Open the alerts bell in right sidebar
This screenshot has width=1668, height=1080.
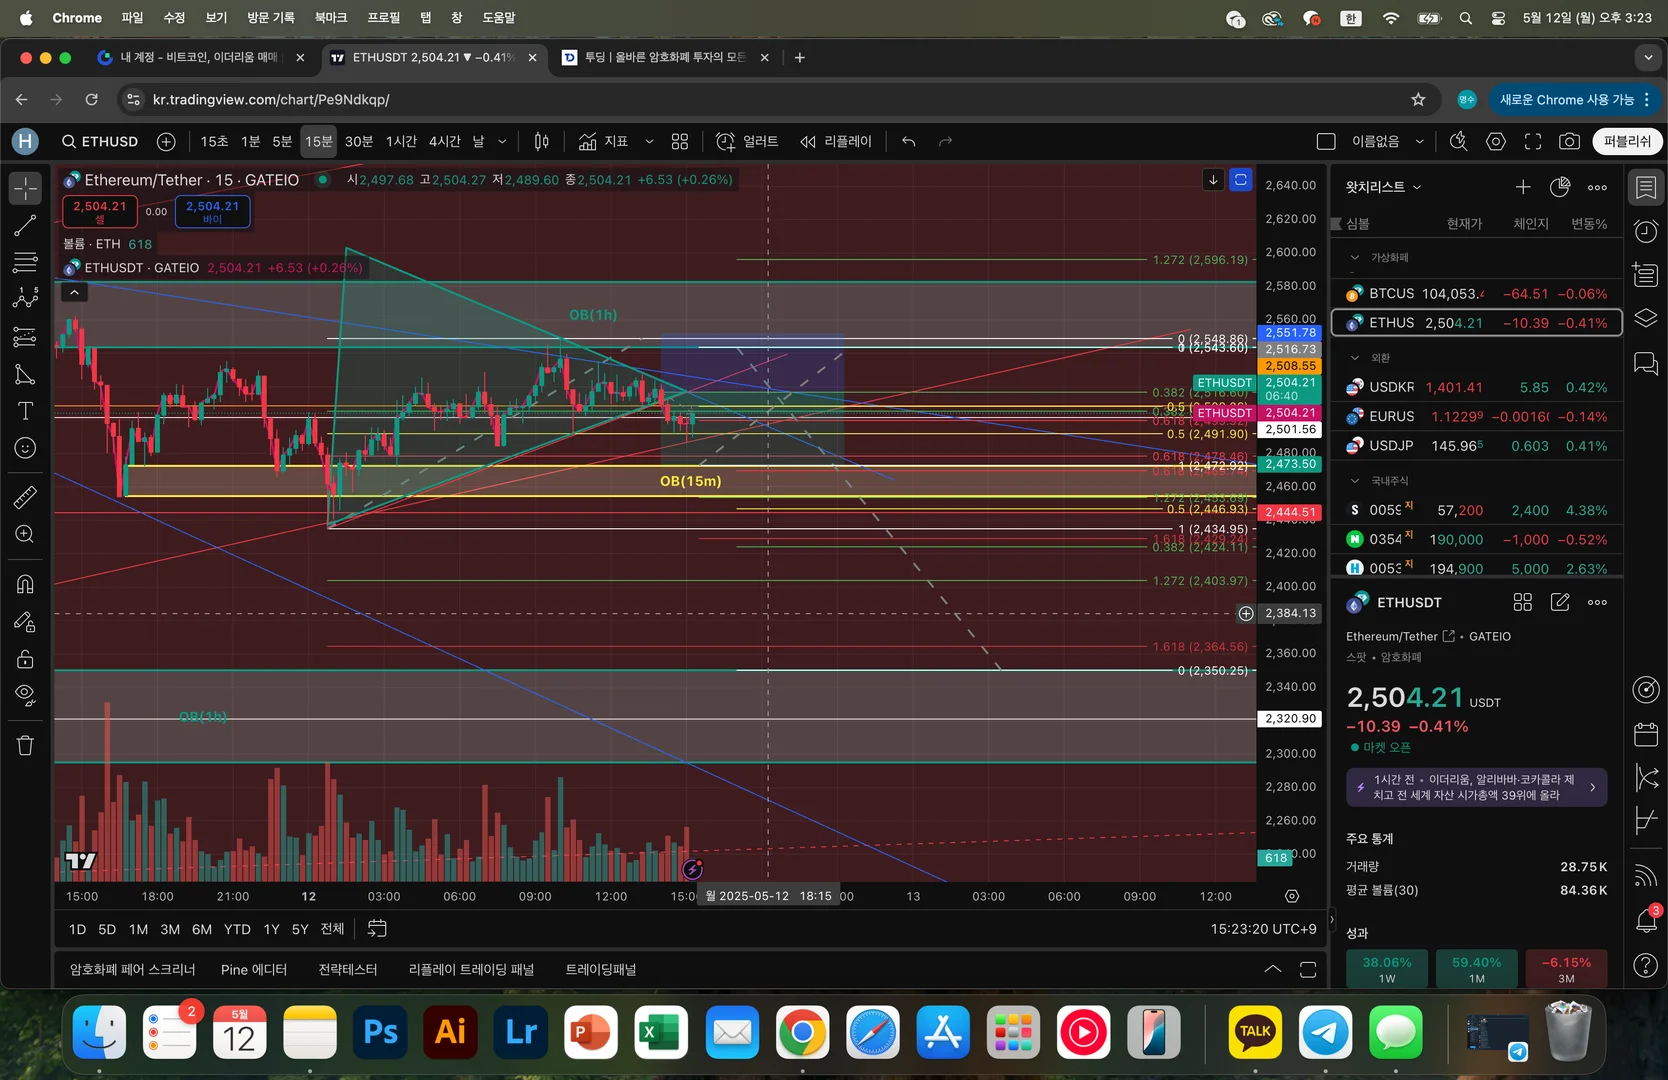tap(1645, 920)
